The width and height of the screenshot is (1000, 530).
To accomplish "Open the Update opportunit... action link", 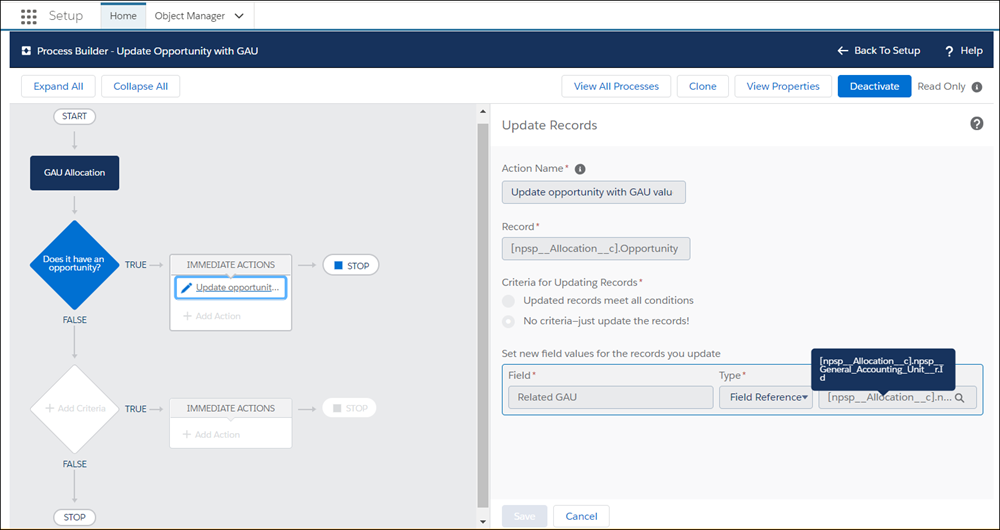I will 237,288.
